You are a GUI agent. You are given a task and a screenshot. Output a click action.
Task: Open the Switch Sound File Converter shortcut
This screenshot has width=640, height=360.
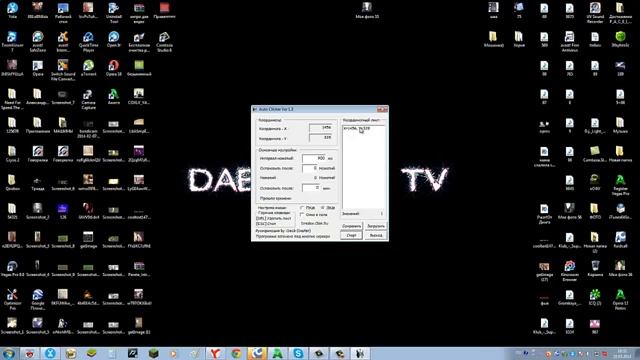(x=63, y=70)
